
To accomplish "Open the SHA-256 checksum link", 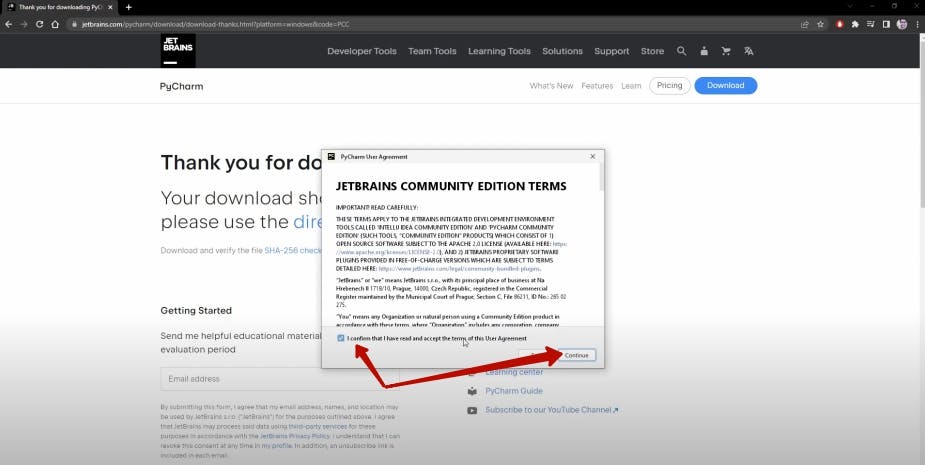I will coord(293,250).
